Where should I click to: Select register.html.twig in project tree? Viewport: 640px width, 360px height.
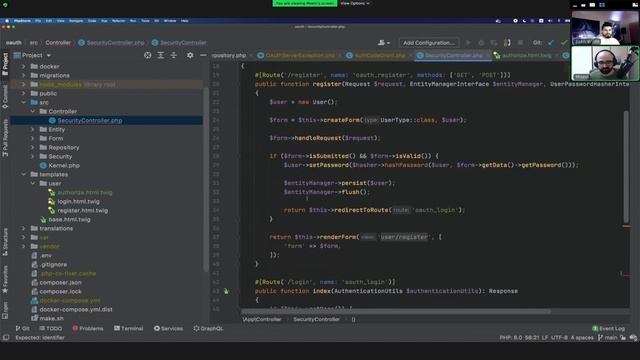[x=78, y=210]
